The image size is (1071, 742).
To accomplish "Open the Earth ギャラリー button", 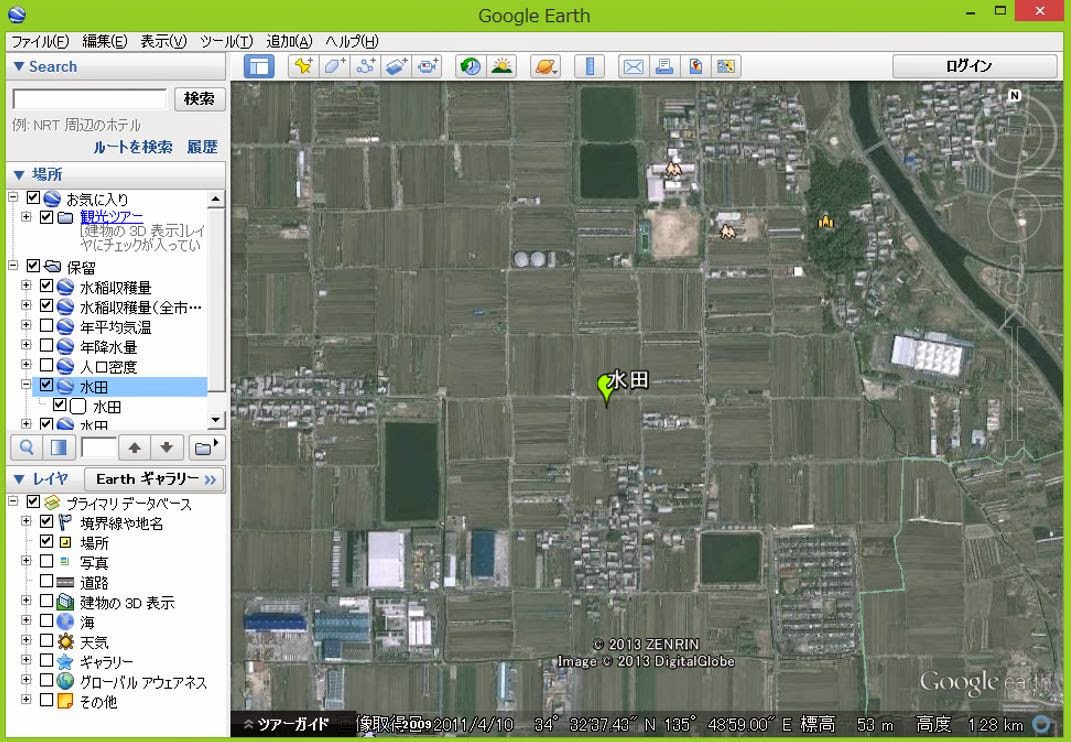I will (156, 479).
